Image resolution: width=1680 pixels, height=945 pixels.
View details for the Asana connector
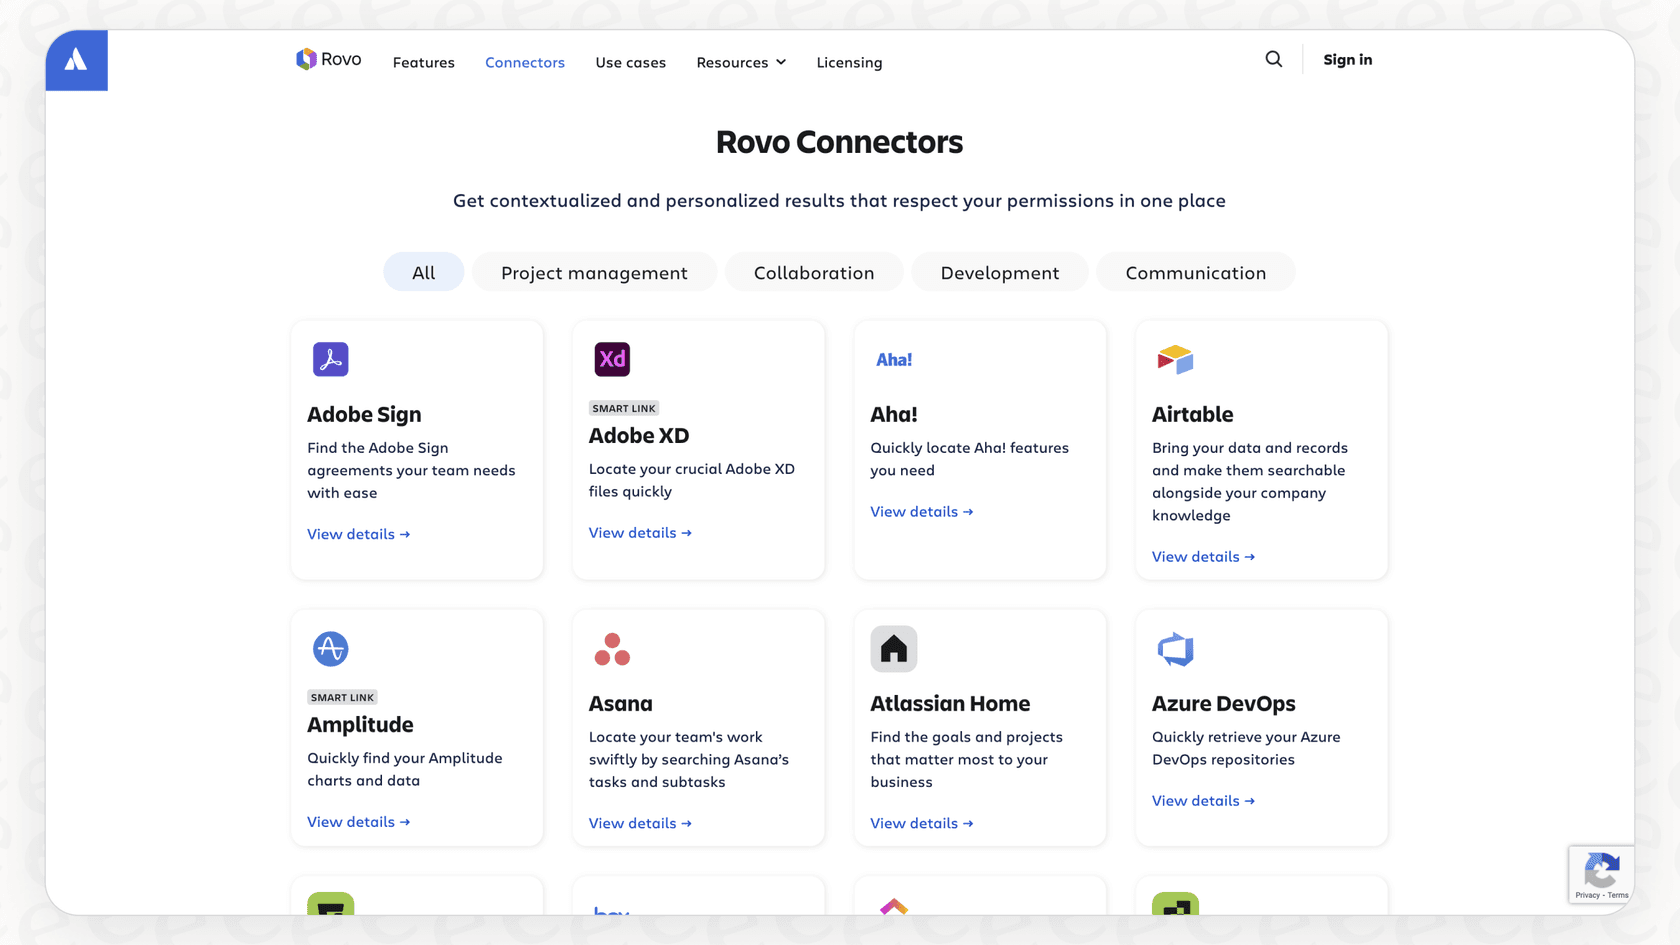(640, 822)
